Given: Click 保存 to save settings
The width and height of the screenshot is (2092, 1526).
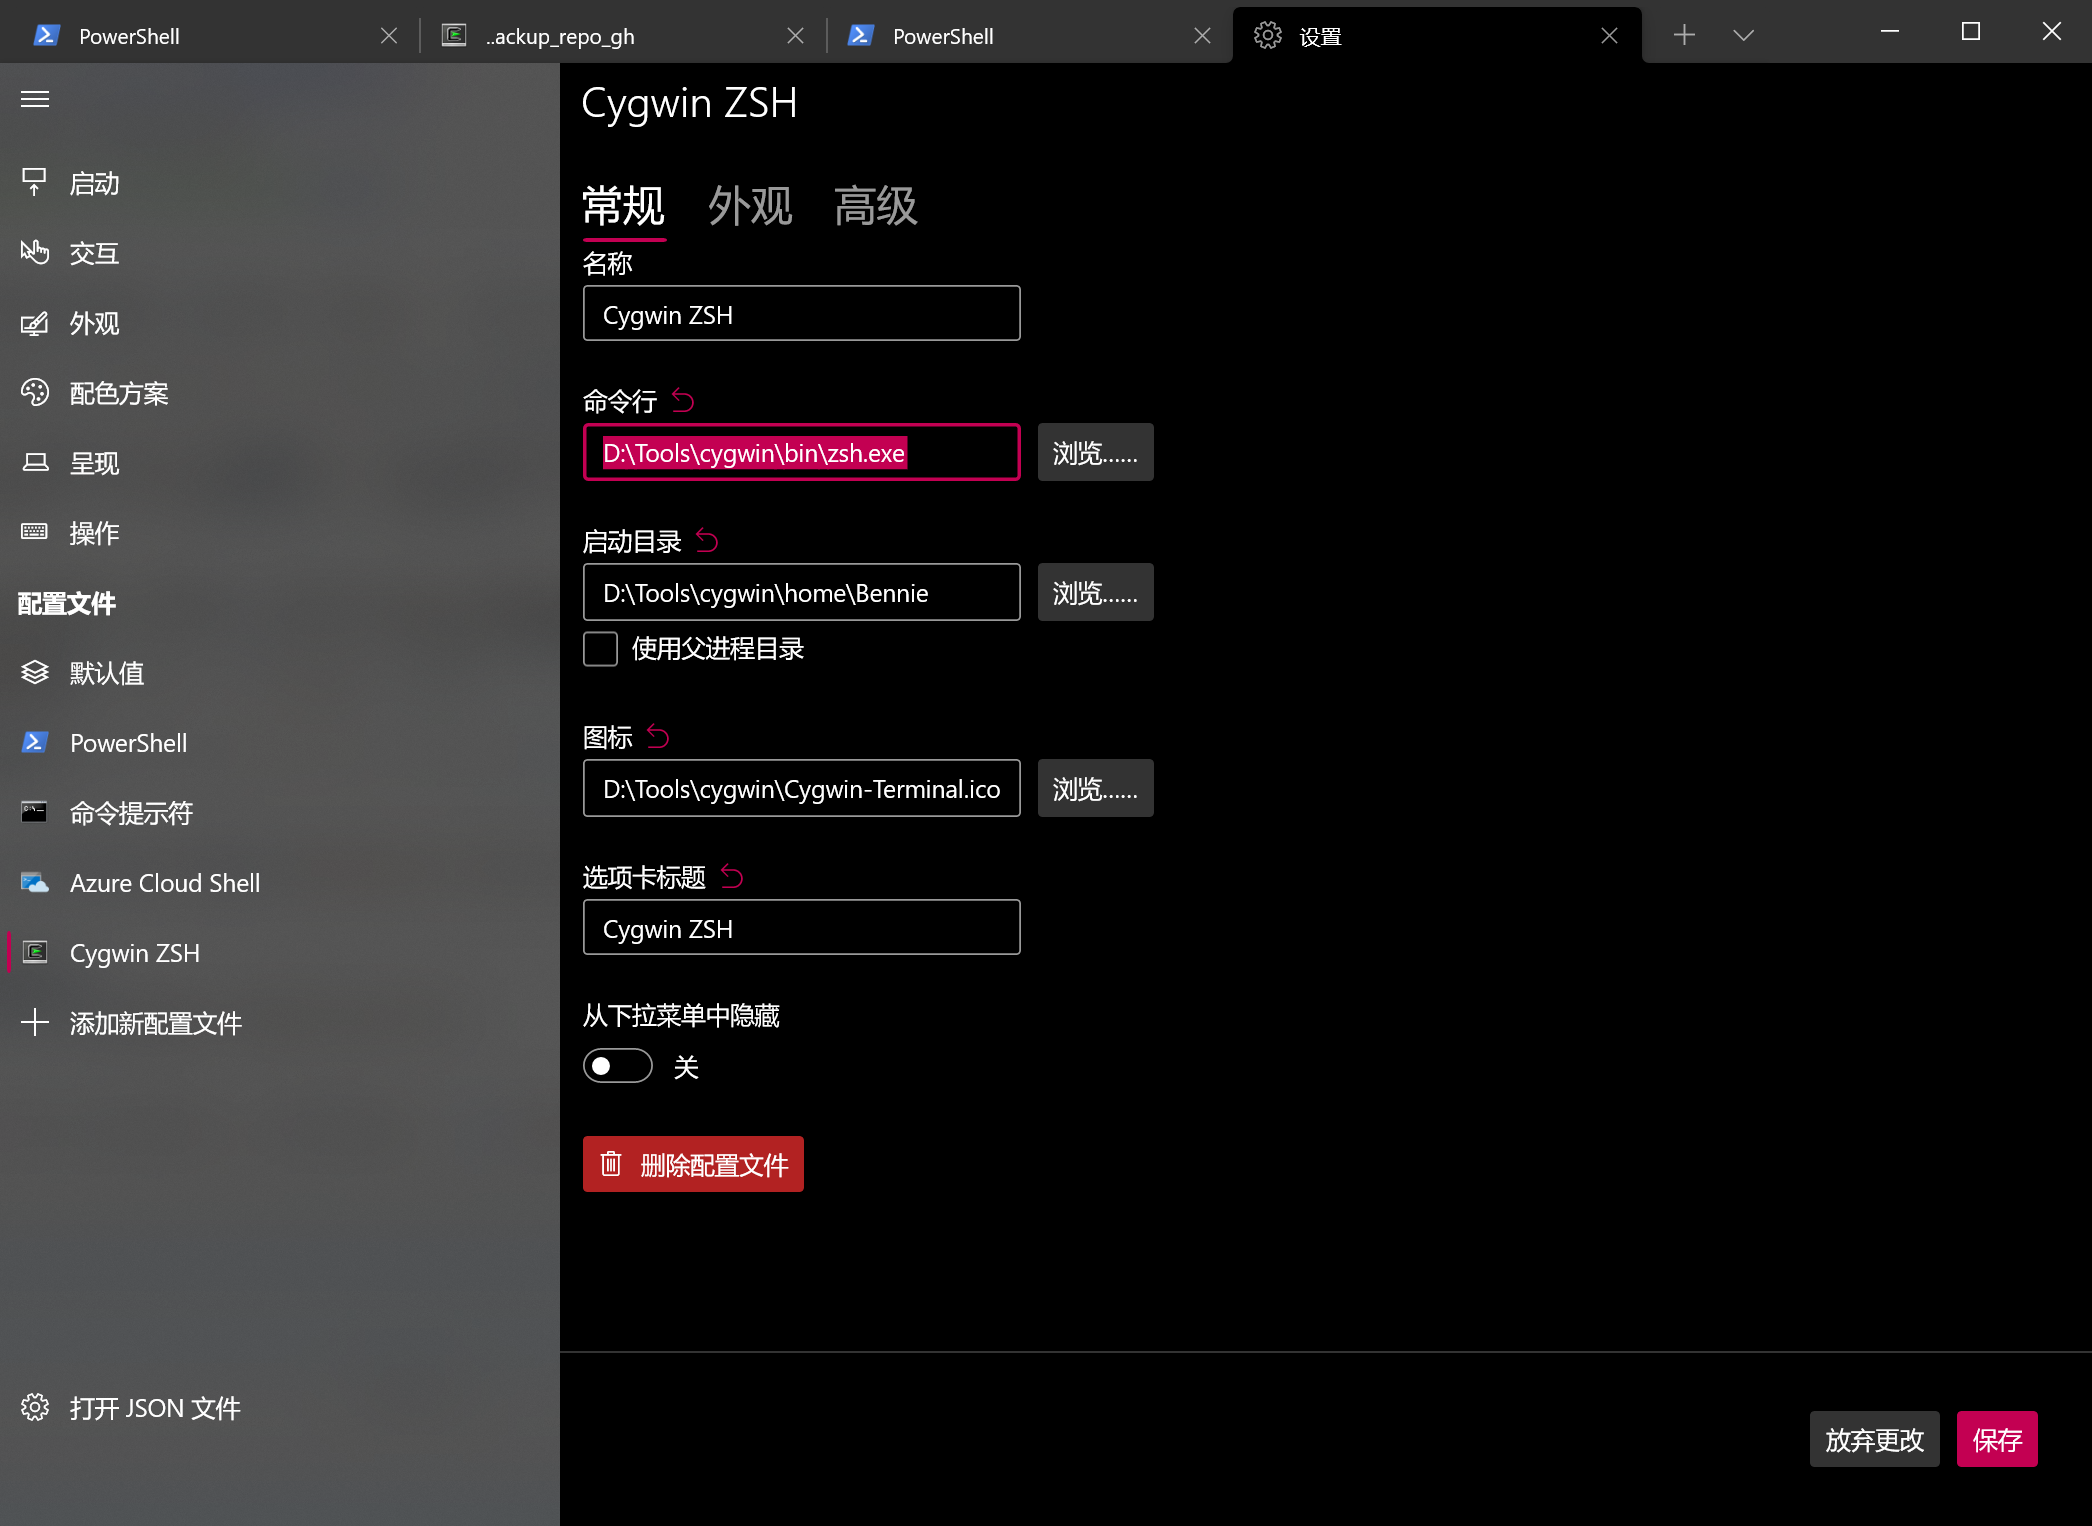Looking at the screenshot, I should 1997,1439.
